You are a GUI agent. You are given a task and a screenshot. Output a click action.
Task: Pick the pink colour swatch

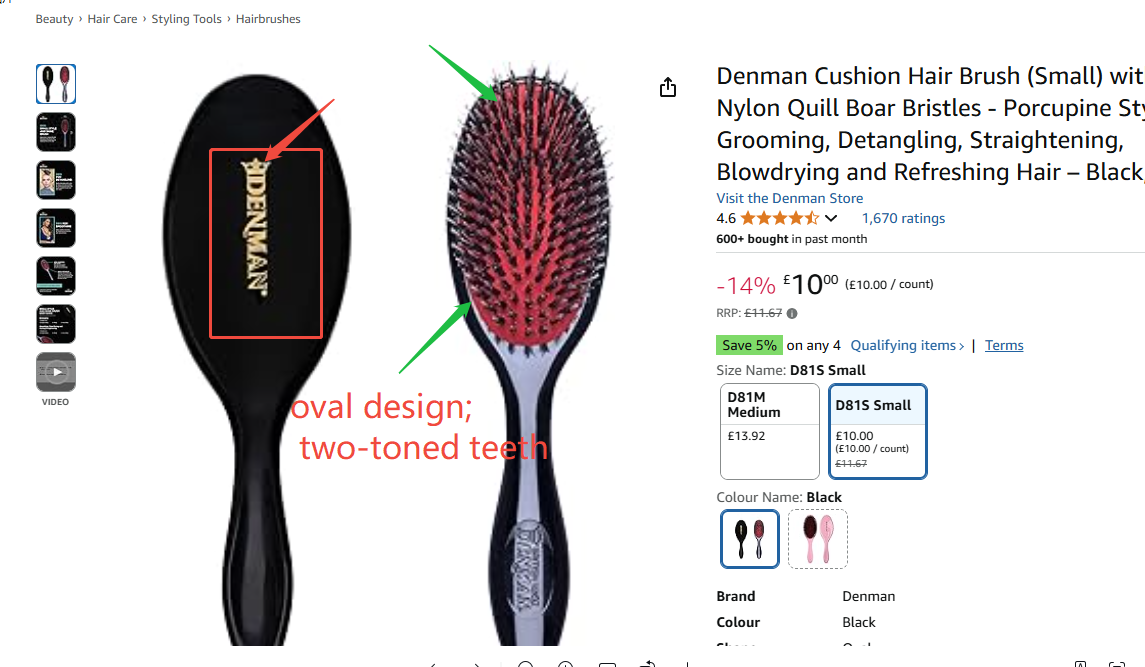(818, 539)
